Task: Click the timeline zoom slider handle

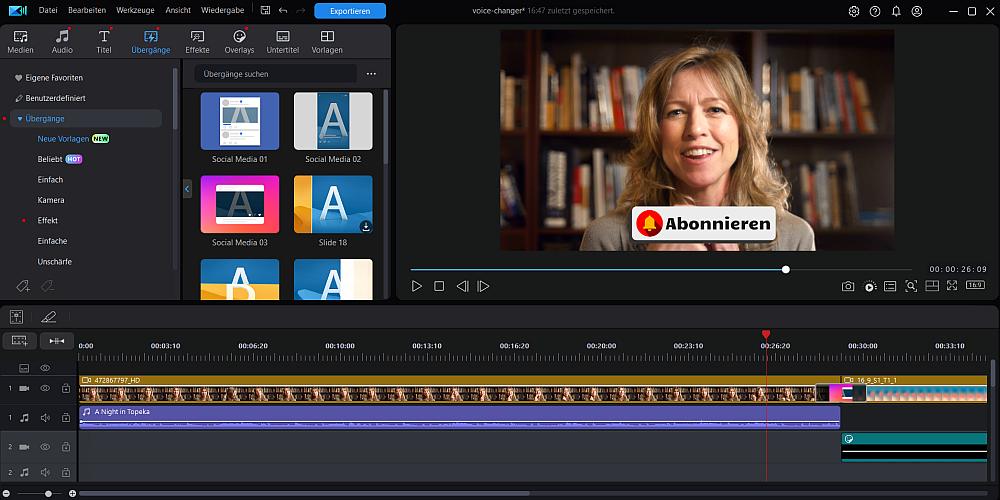Action: (47, 494)
